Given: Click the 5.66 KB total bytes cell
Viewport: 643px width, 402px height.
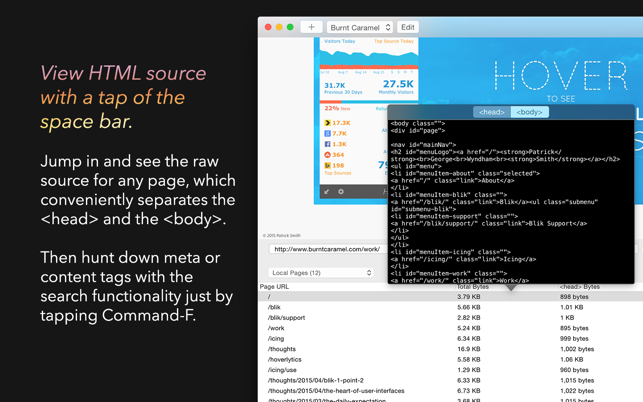Looking at the screenshot, I should (469, 307).
